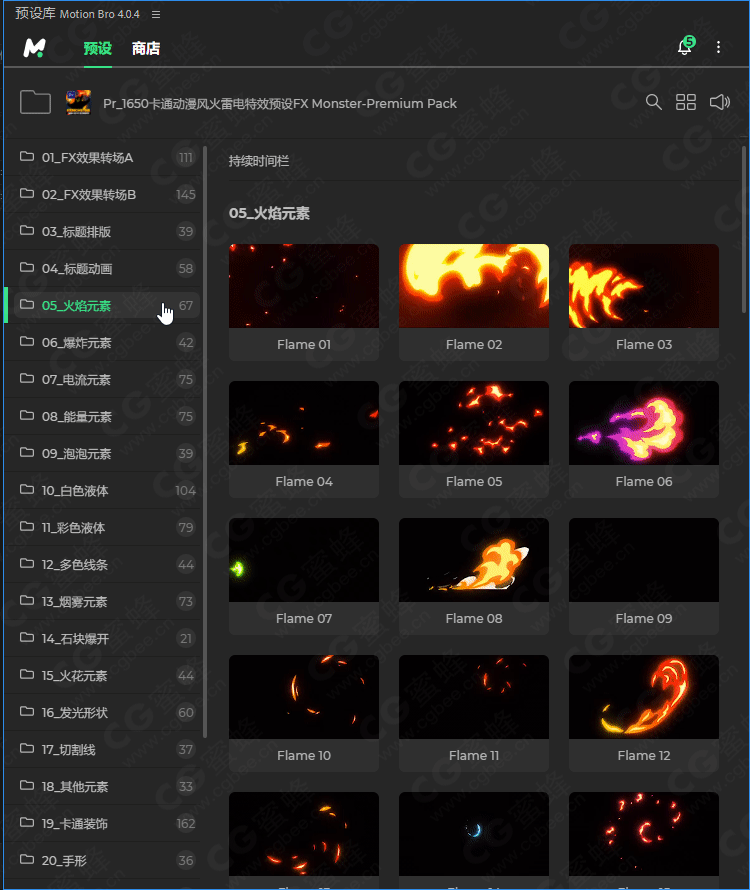The width and height of the screenshot is (750, 890).
Task: Select the Flame 05 preset thumbnail
Action: (474, 423)
